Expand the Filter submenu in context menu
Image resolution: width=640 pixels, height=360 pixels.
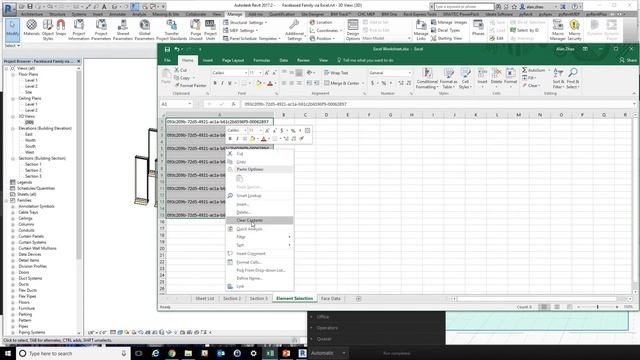[260, 237]
